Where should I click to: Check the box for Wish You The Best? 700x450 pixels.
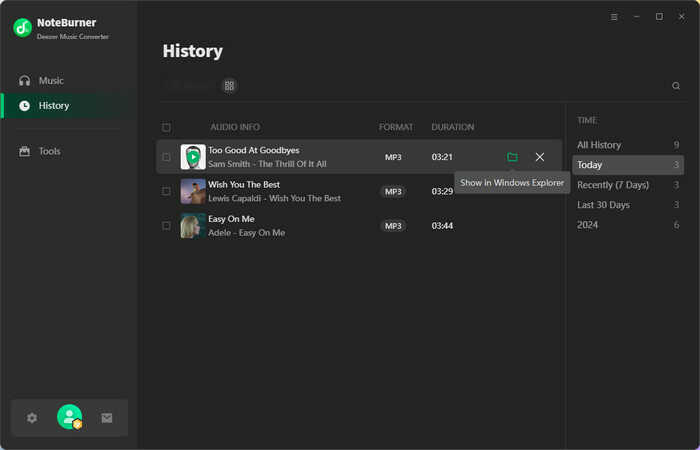click(166, 191)
